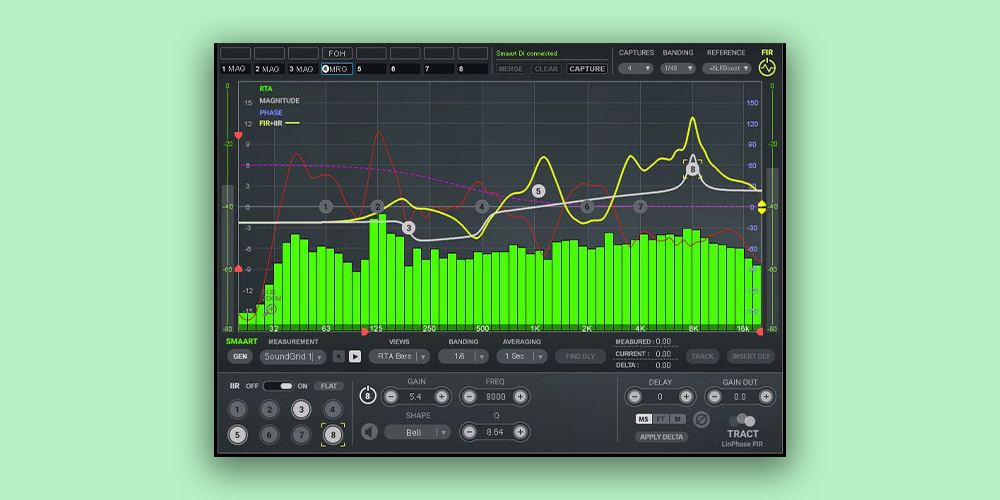Click the play measurement icon
Image resolution: width=1000 pixels, height=500 pixels.
point(355,357)
